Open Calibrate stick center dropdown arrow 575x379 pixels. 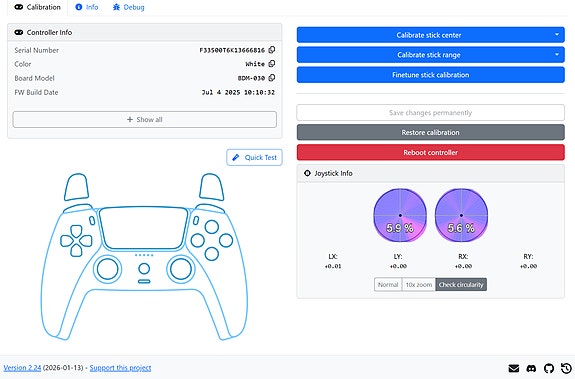pyautogui.click(x=557, y=35)
